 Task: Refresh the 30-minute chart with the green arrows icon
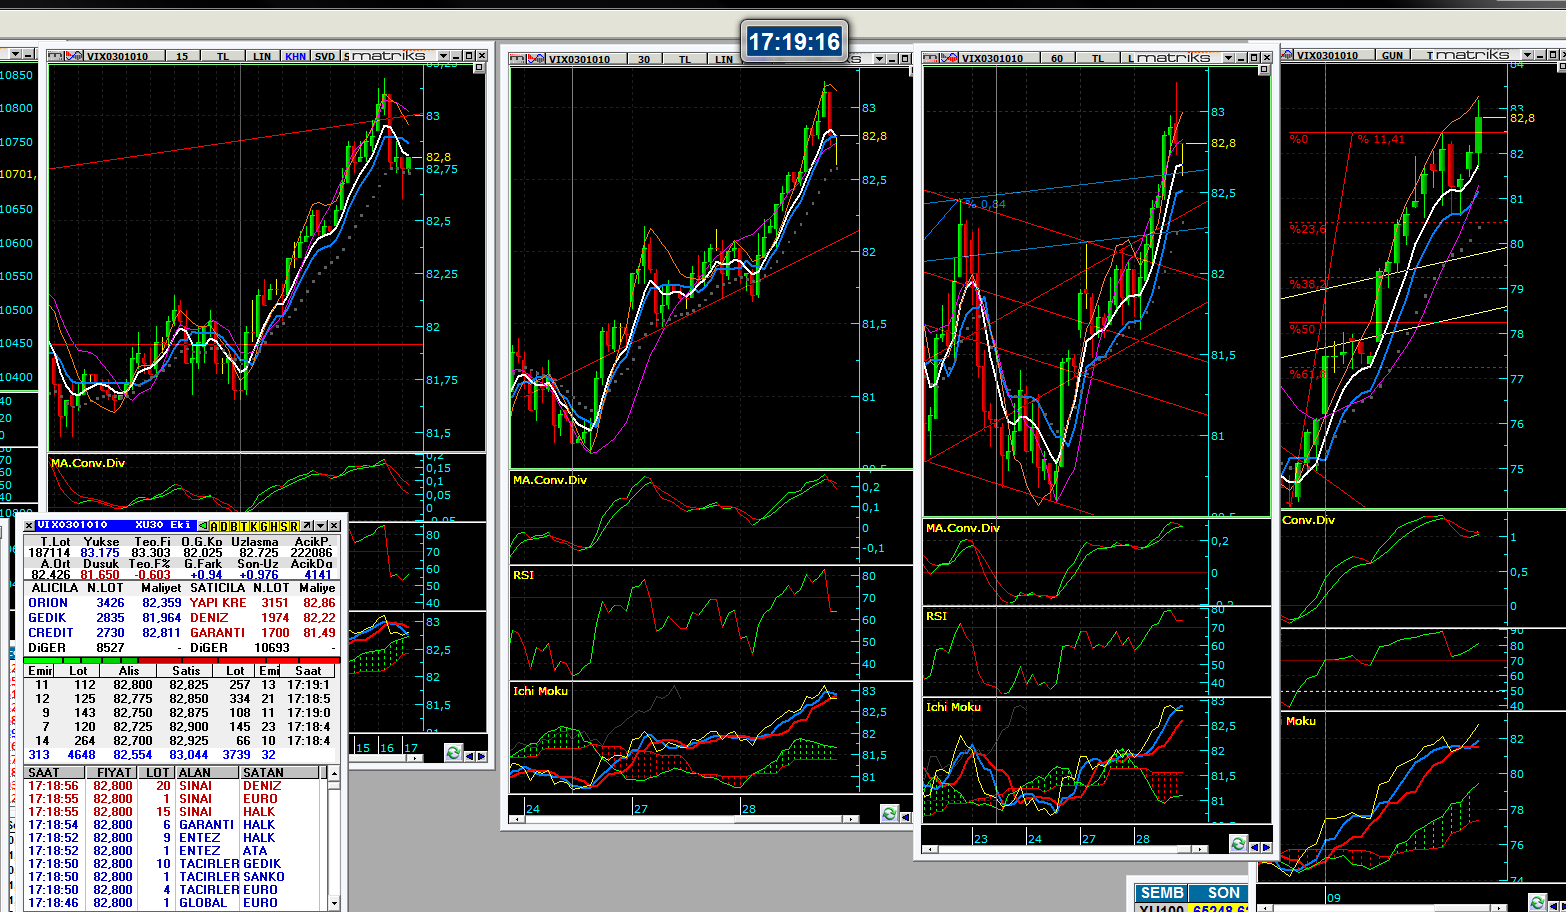click(889, 814)
